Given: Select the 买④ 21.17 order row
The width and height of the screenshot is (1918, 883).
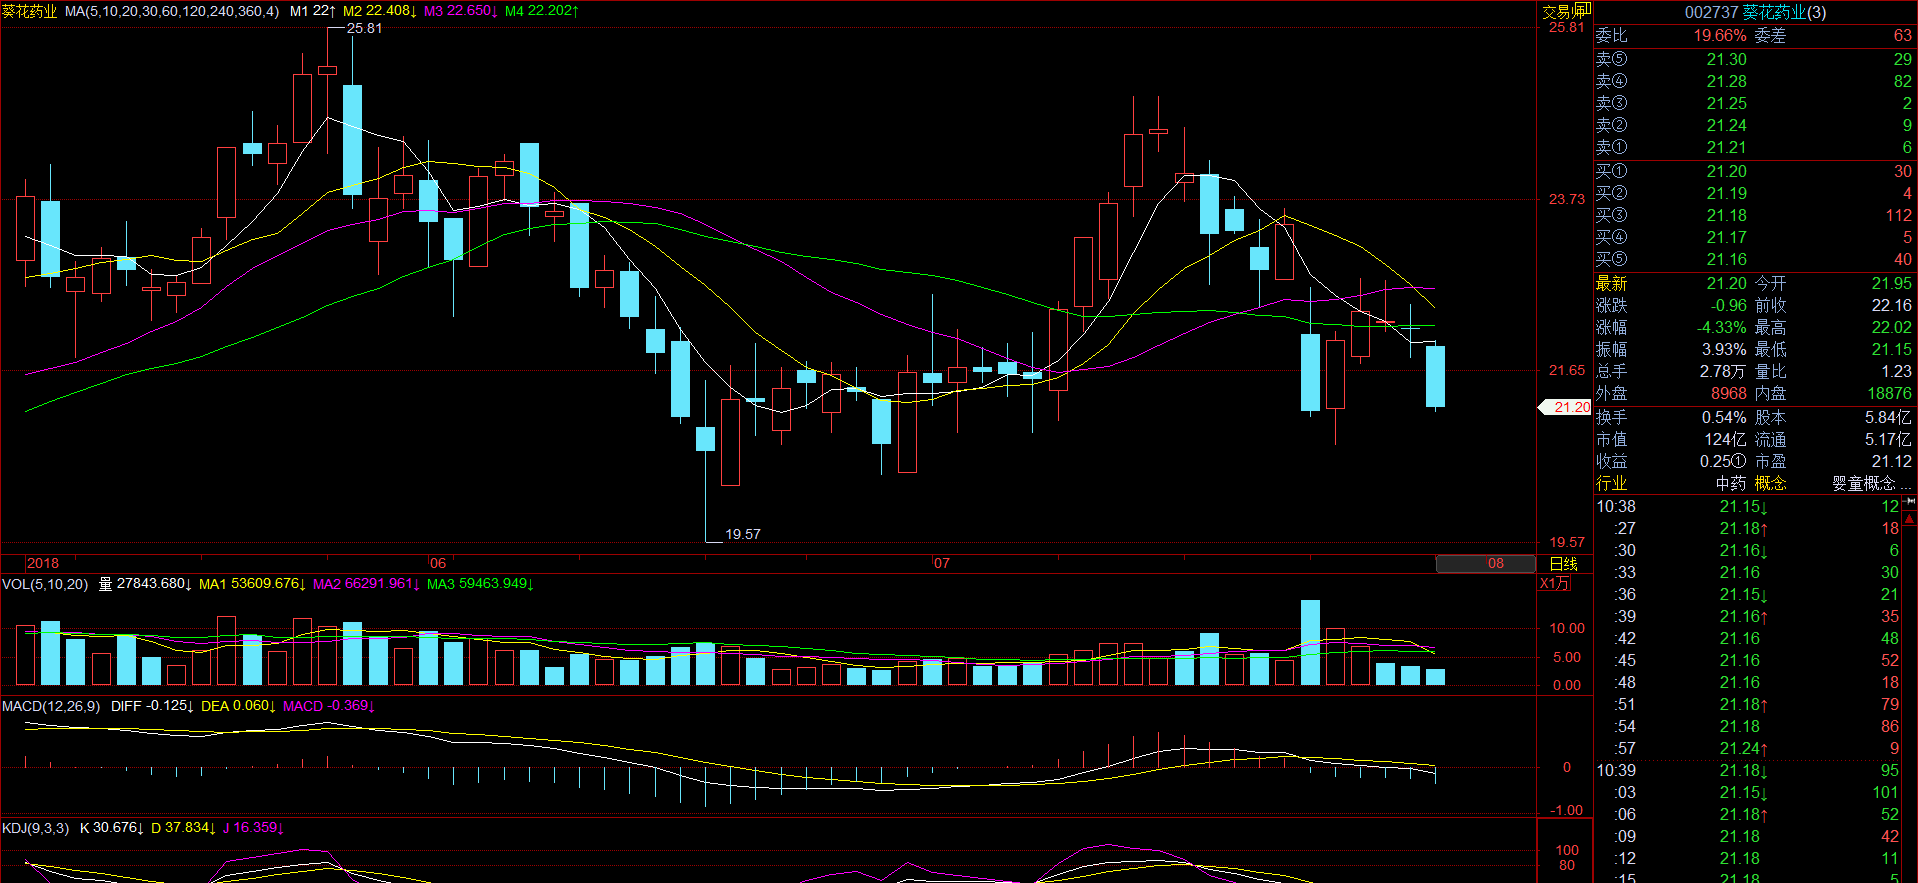Looking at the screenshot, I should click(x=1754, y=237).
